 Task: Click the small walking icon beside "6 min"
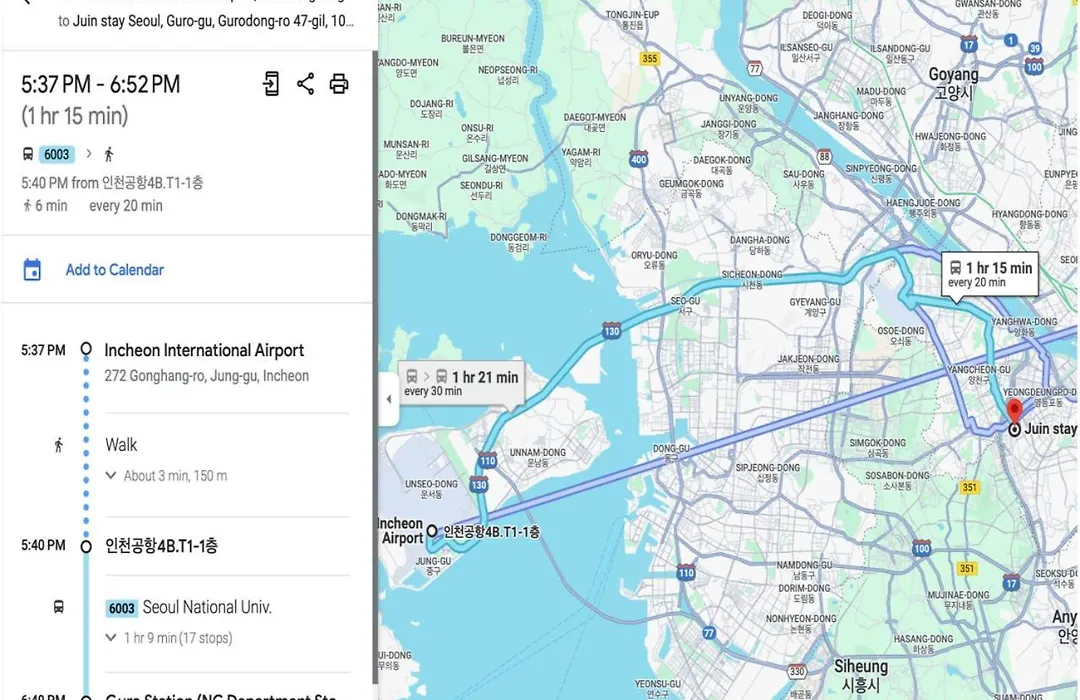(27, 205)
